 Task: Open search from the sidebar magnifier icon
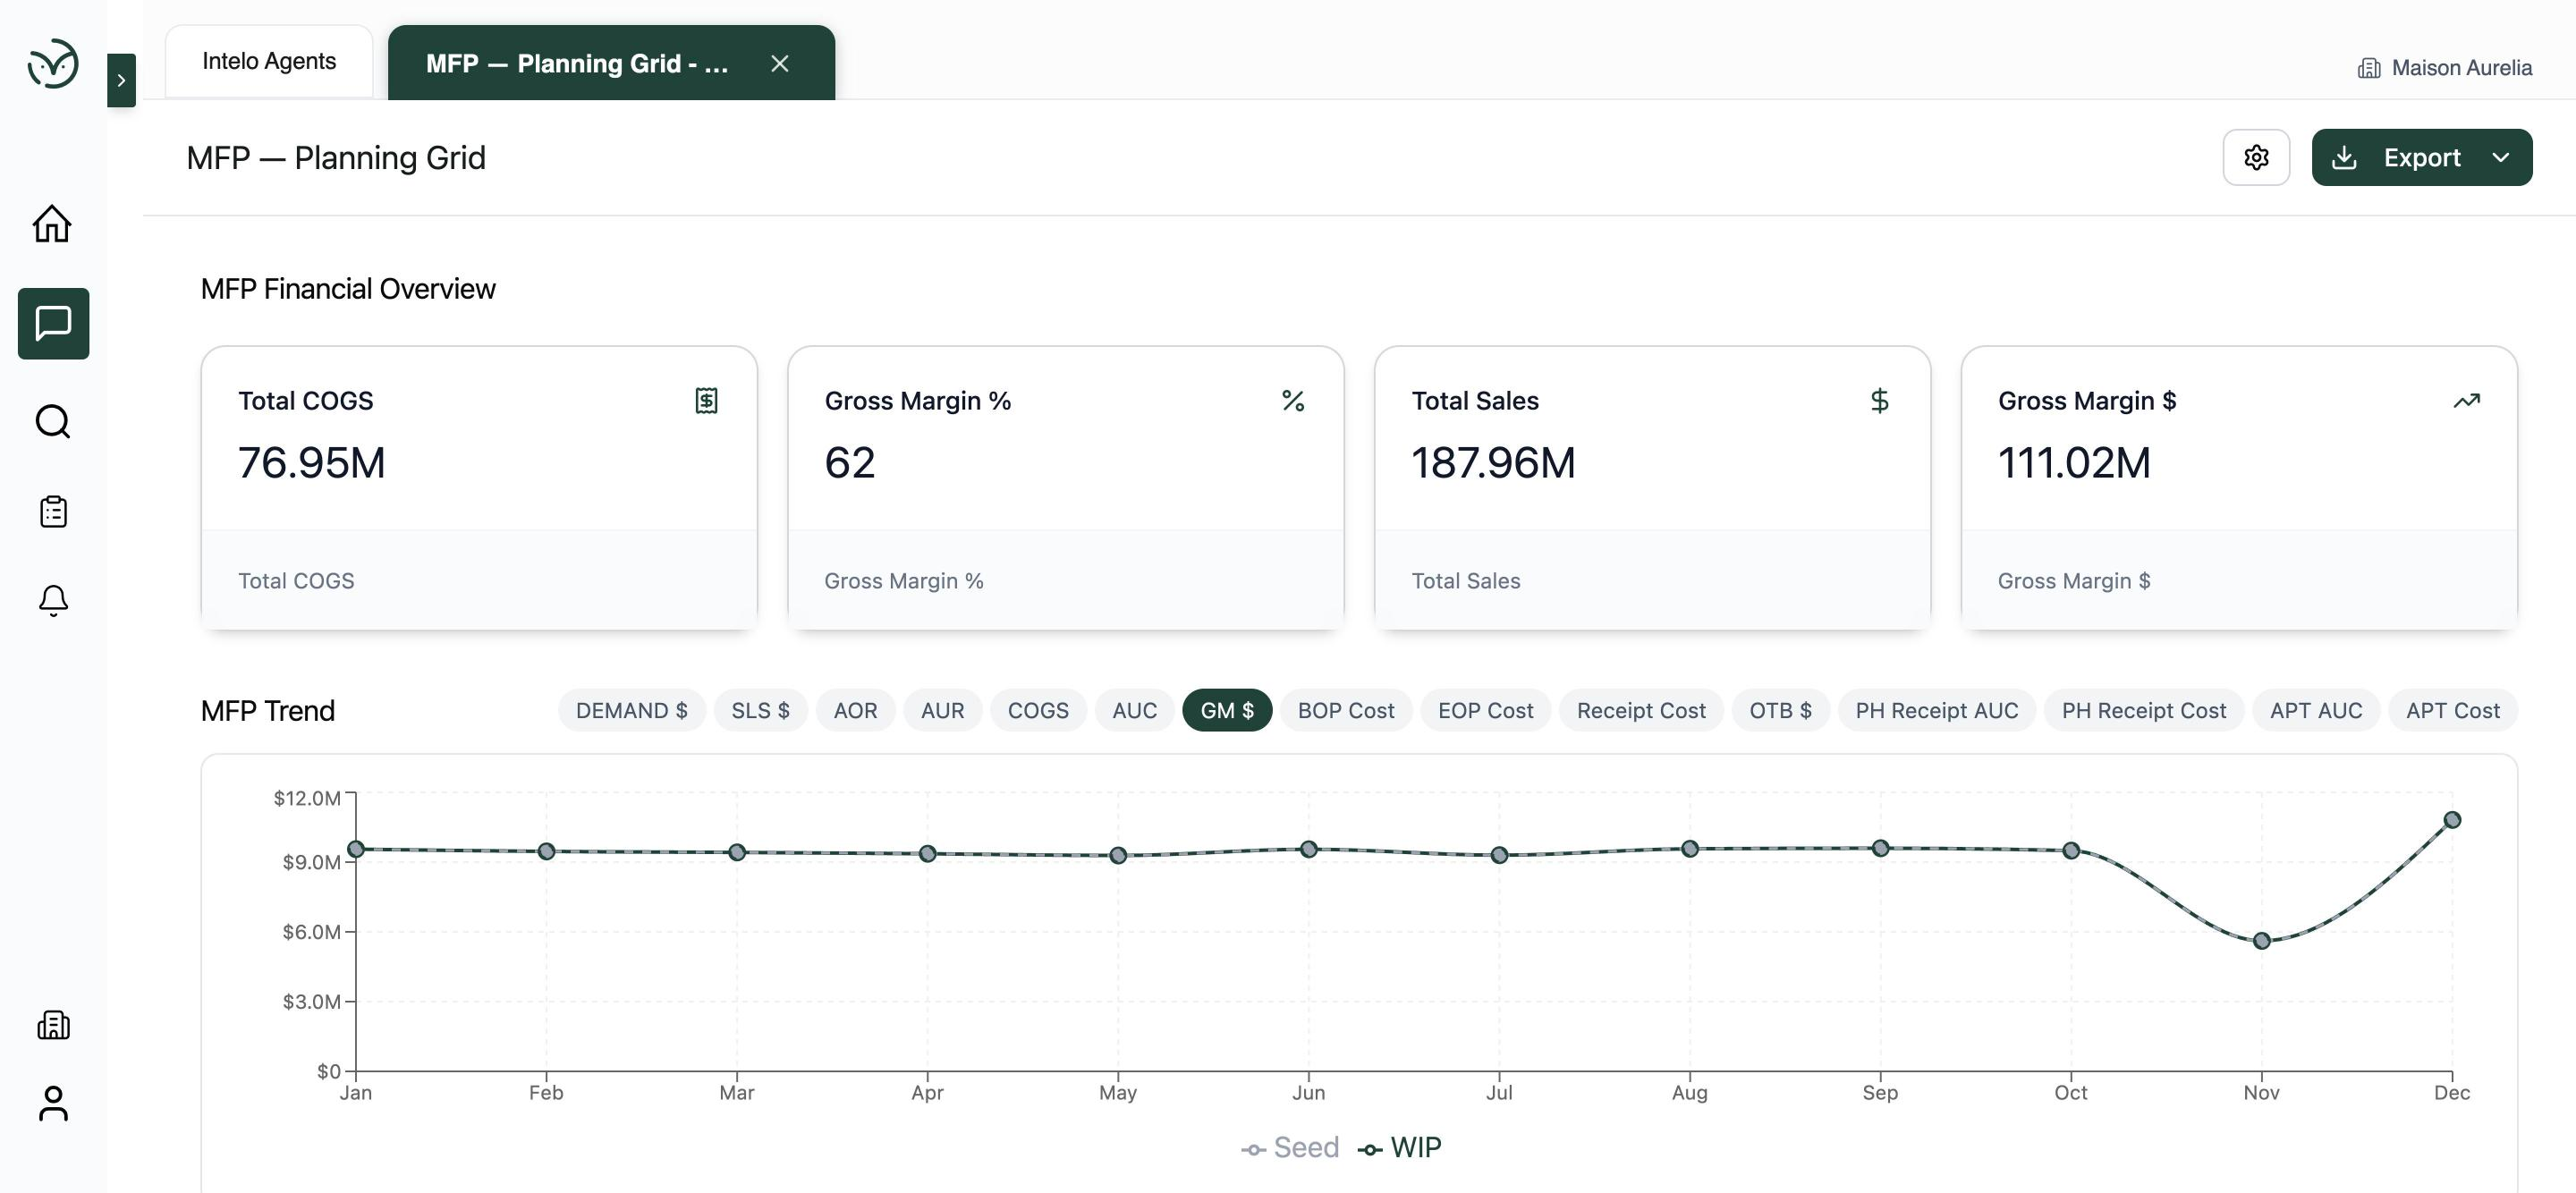(x=53, y=422)
